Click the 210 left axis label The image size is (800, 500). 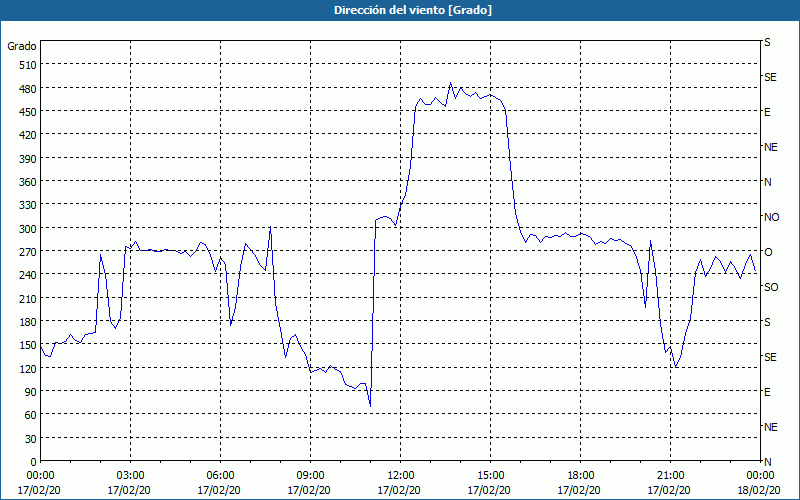pyautogui.click(x=29, y=298)
